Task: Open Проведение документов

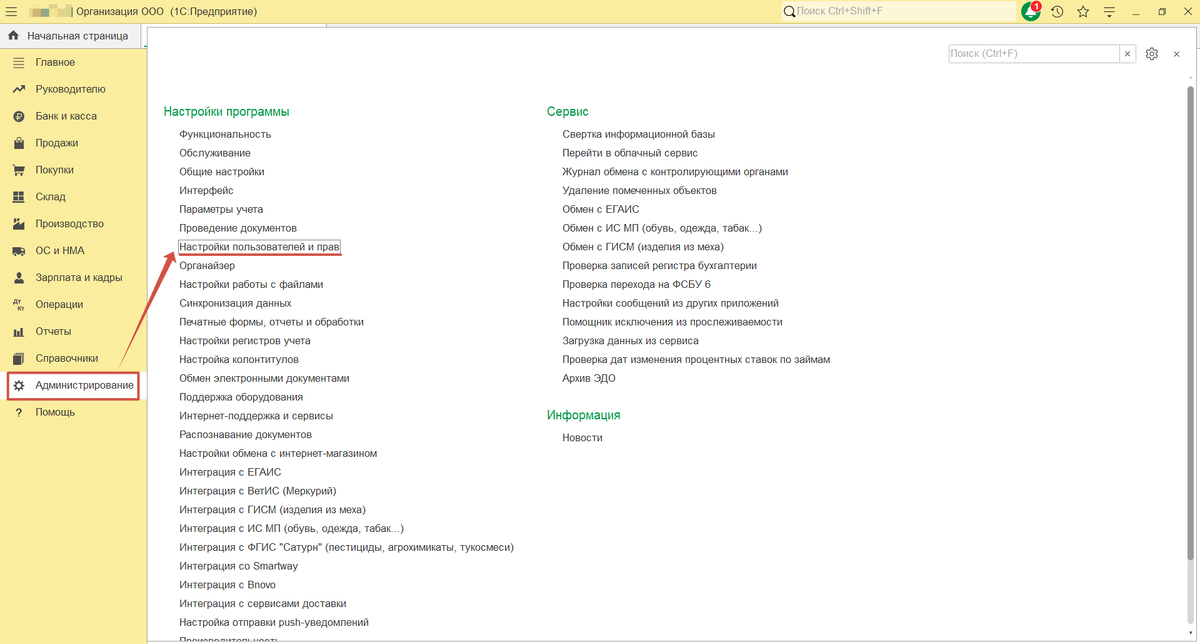Action: point(238,228)
